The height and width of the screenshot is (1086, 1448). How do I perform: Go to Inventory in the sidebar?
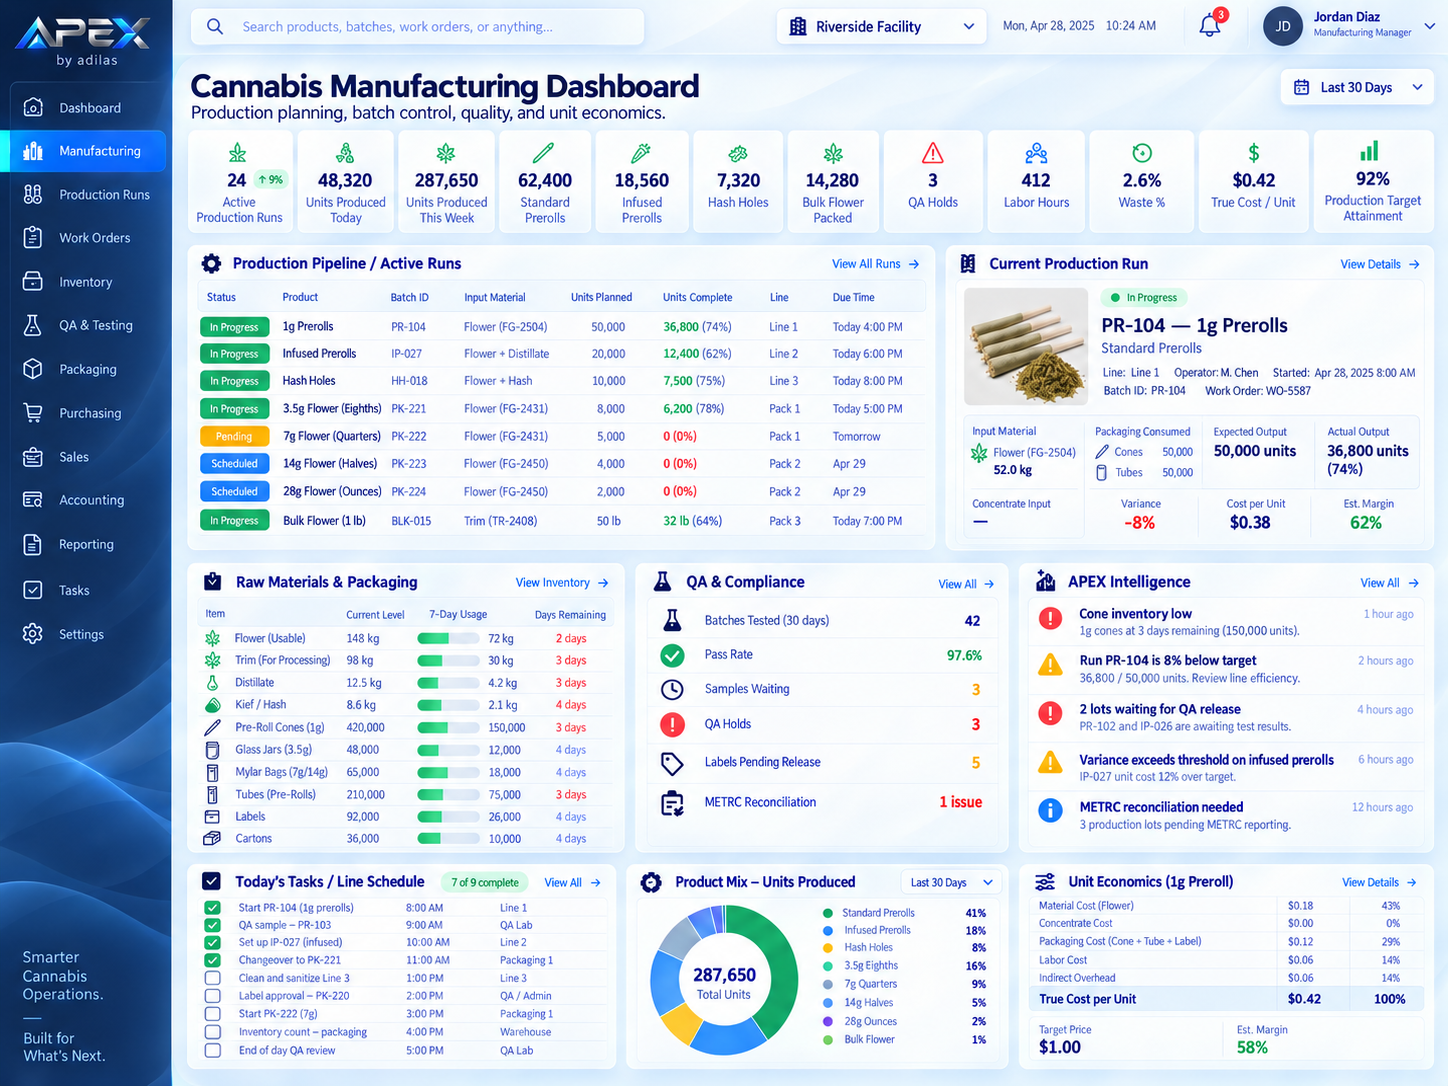coord(86,282)
